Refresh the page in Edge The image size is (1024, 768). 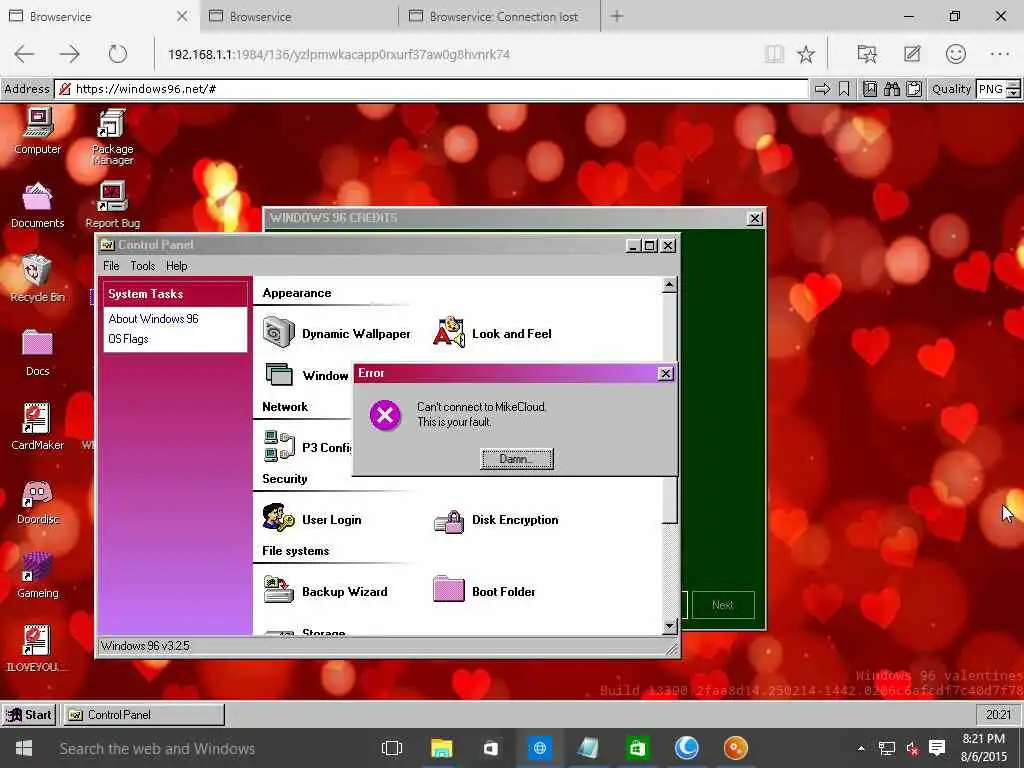(x=118, y=54)
